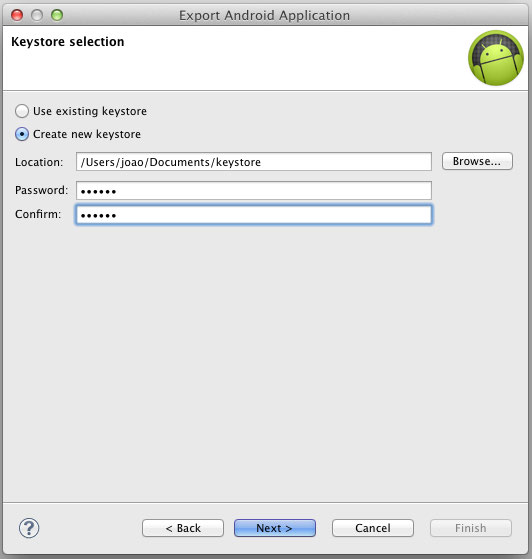
Task: Click the Password: label
Action: [x=41, y=190]
